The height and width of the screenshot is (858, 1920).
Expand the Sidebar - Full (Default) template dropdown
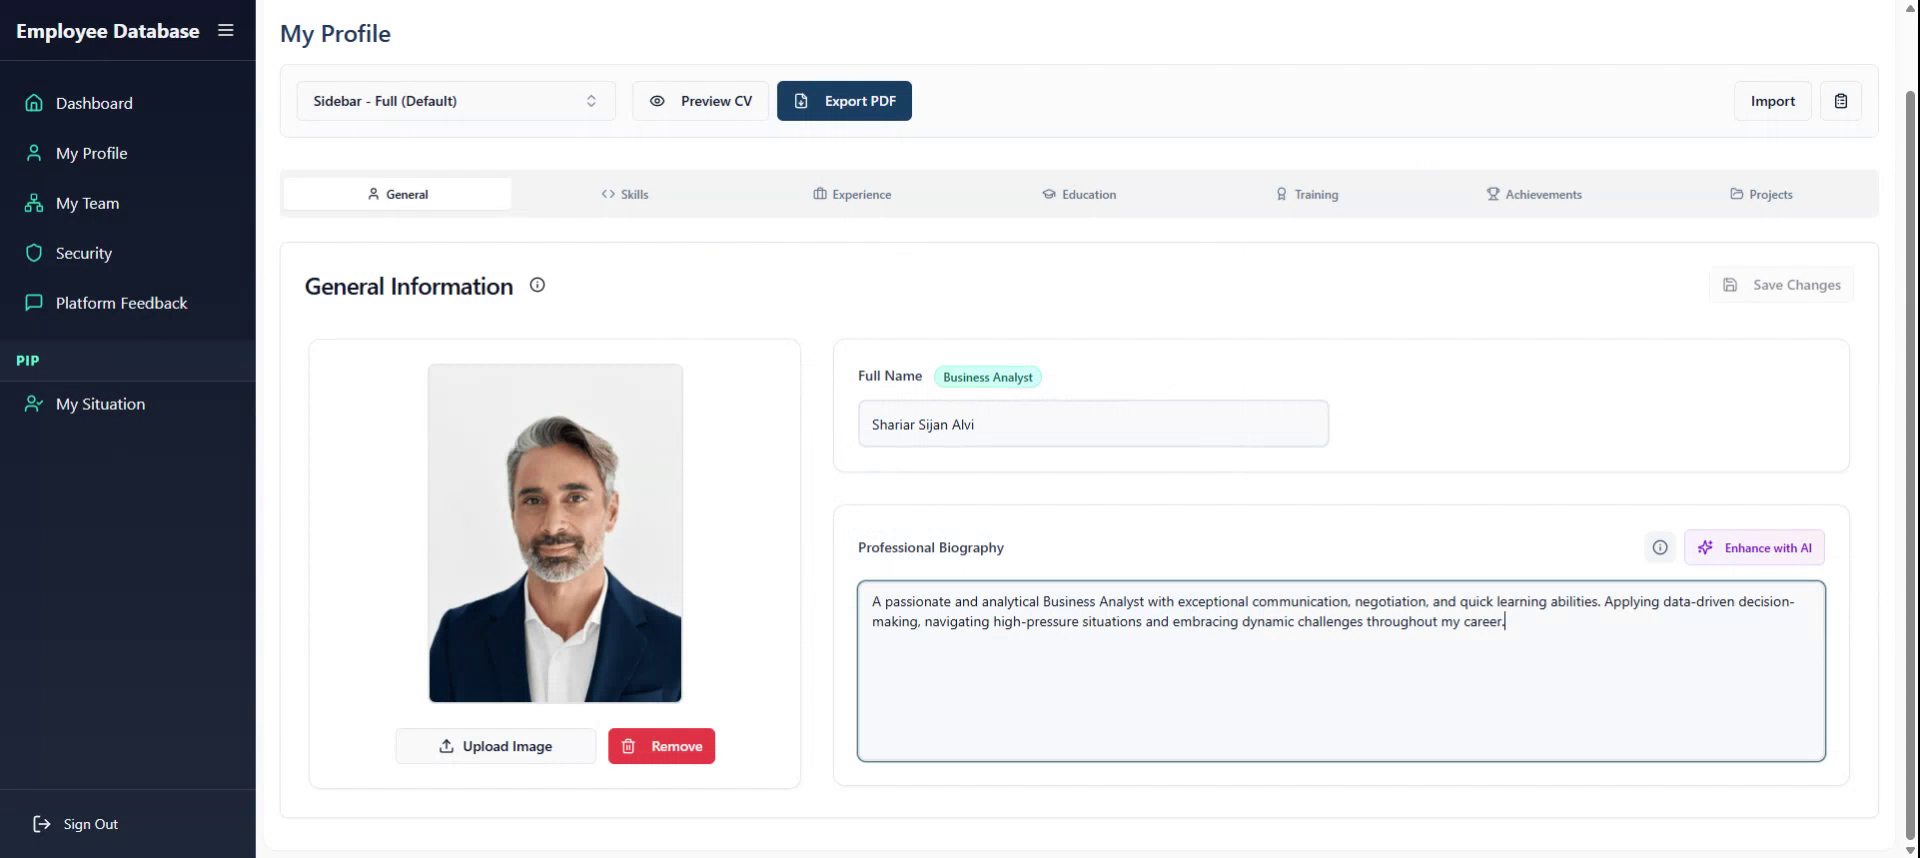[455, 101]
